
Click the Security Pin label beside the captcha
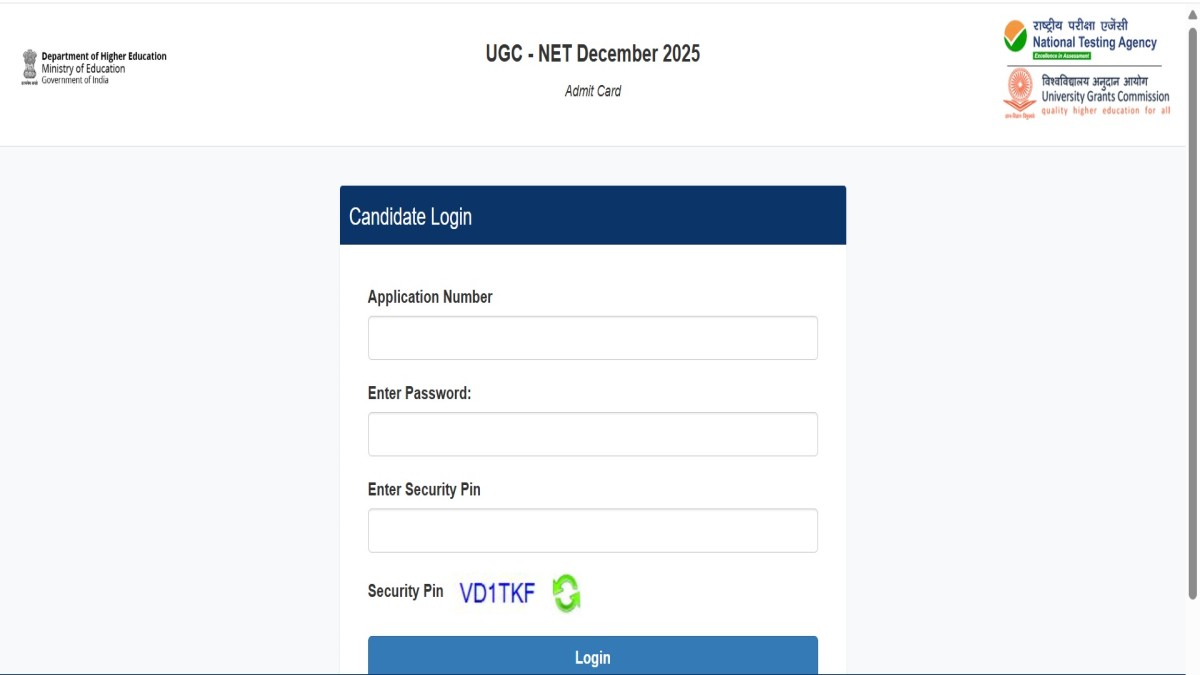tap(405, 591)
